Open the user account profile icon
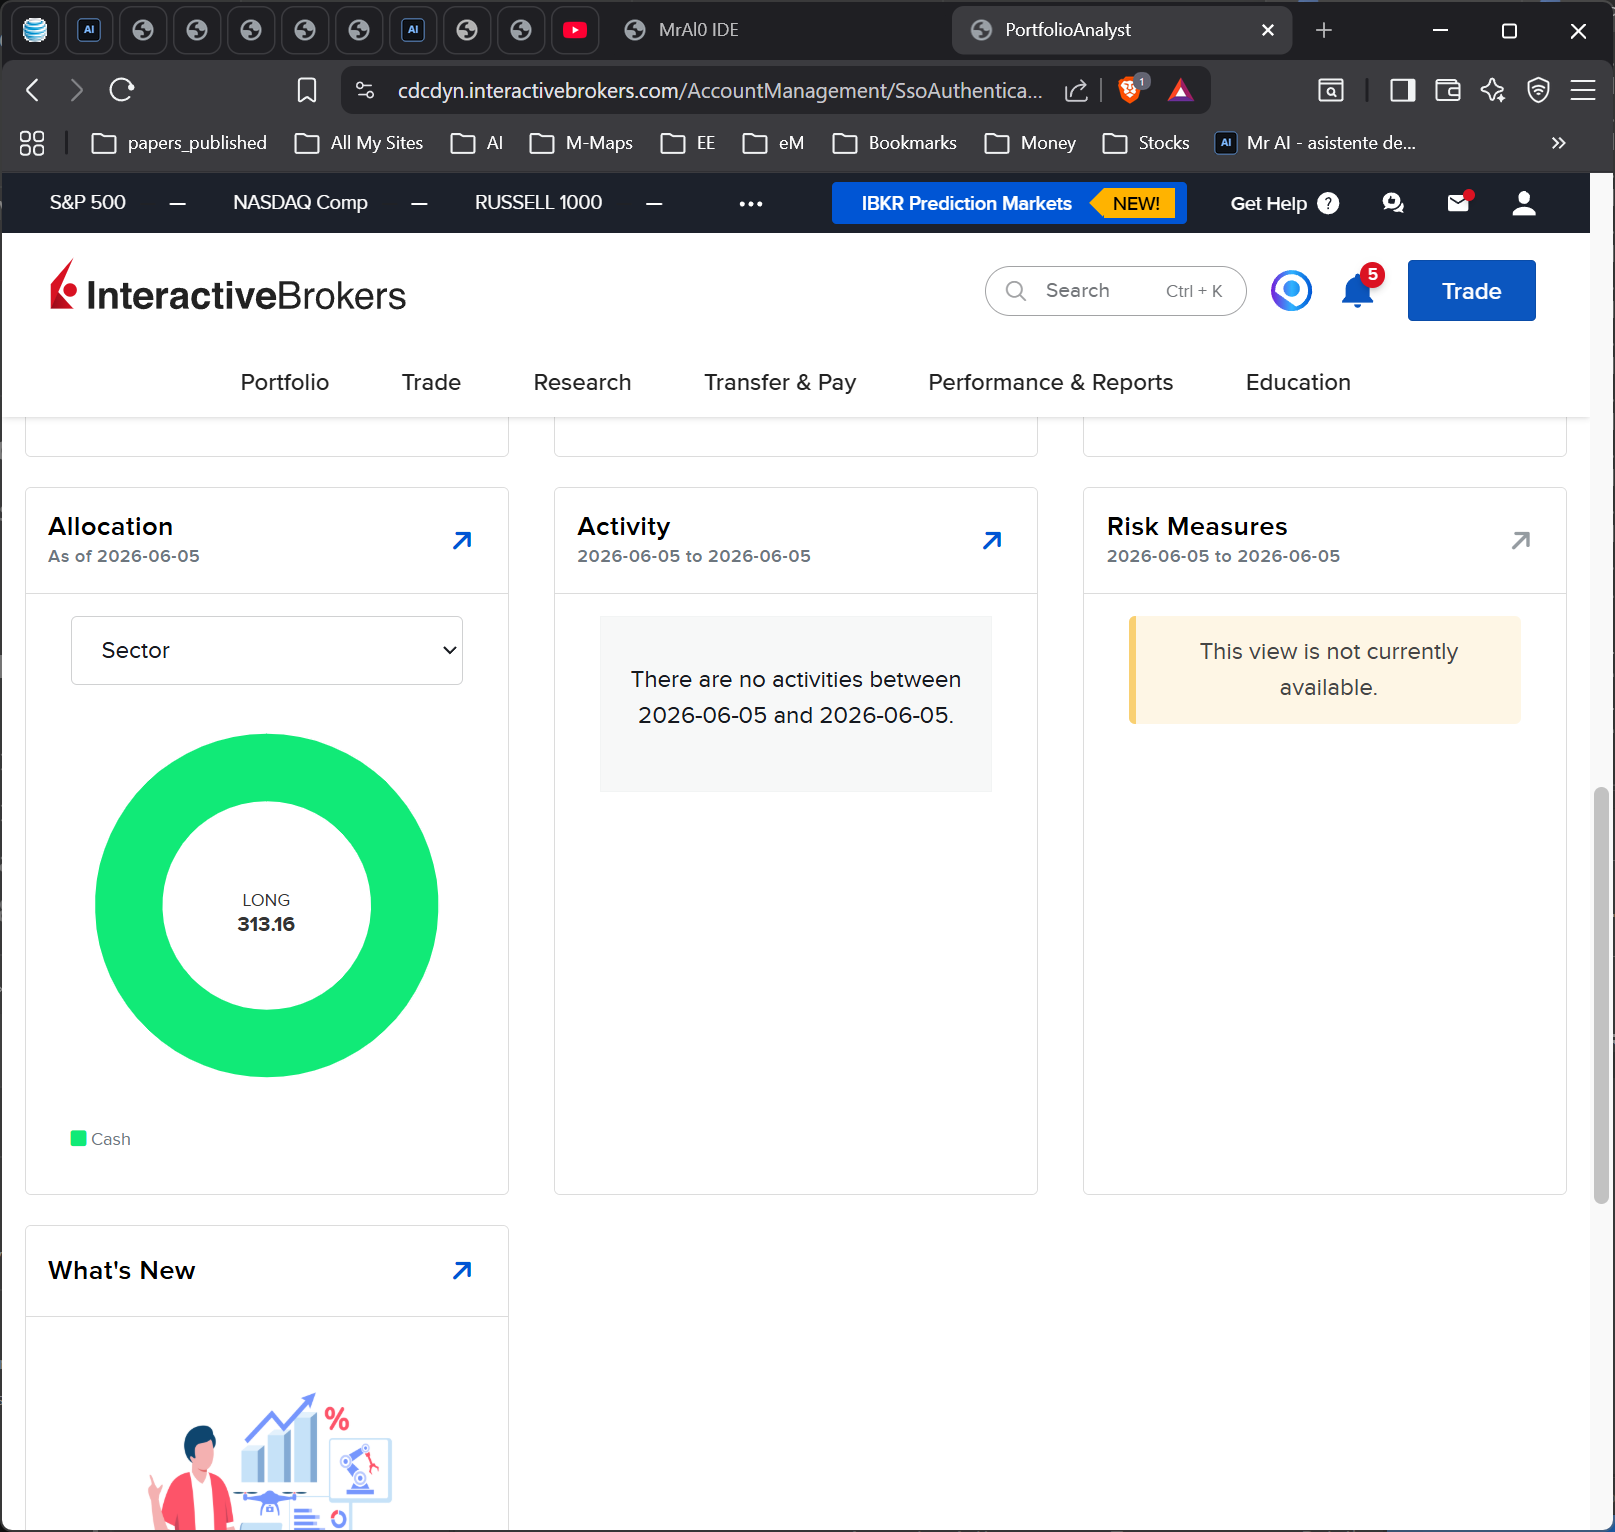Image resolution: width=1615 pixels, height=1532 pixels. (1524, 203)
